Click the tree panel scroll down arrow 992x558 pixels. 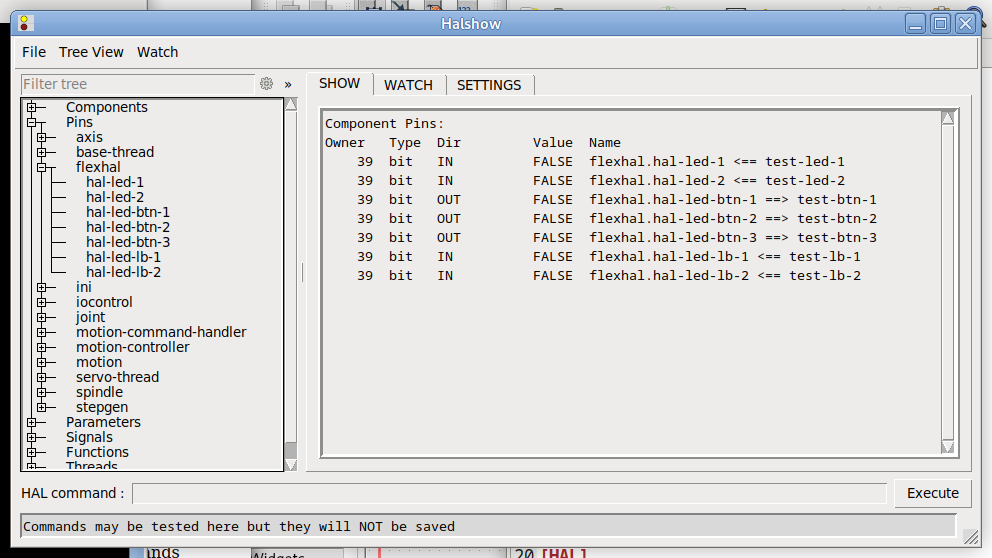point(291,464)
